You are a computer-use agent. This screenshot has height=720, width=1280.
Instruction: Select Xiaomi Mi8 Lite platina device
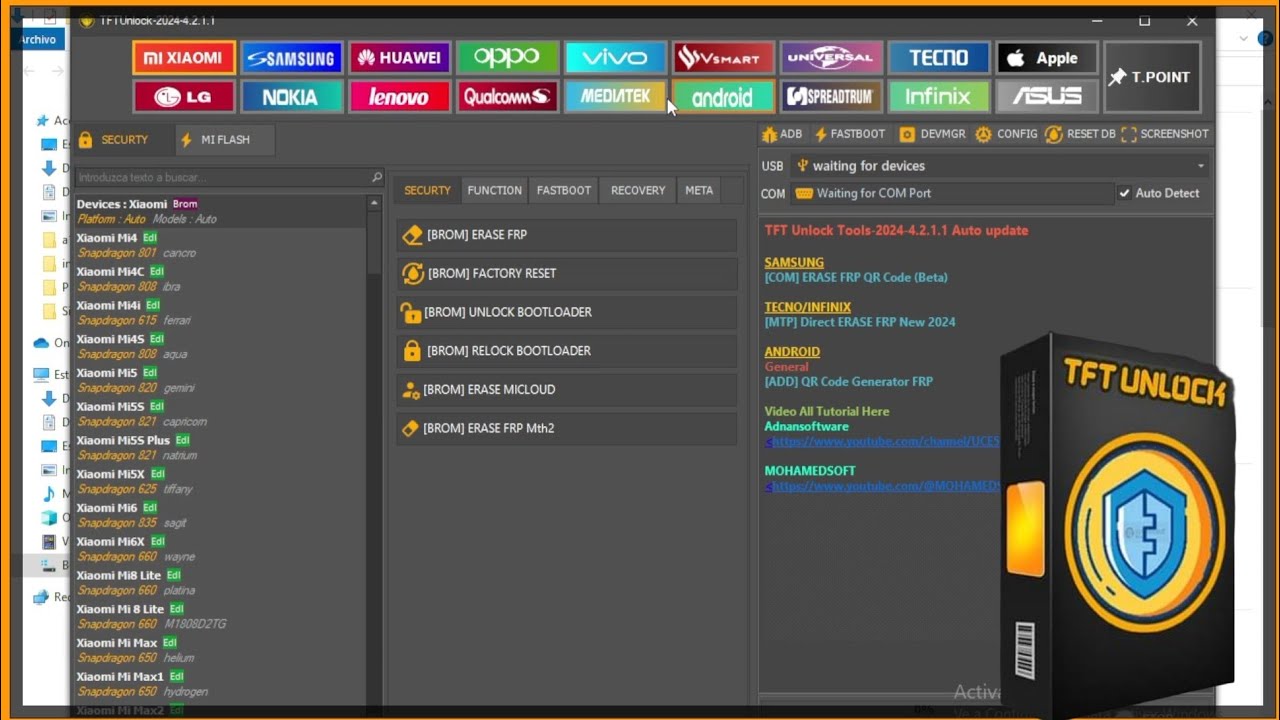pyautogui.click(x=220, y=583)
